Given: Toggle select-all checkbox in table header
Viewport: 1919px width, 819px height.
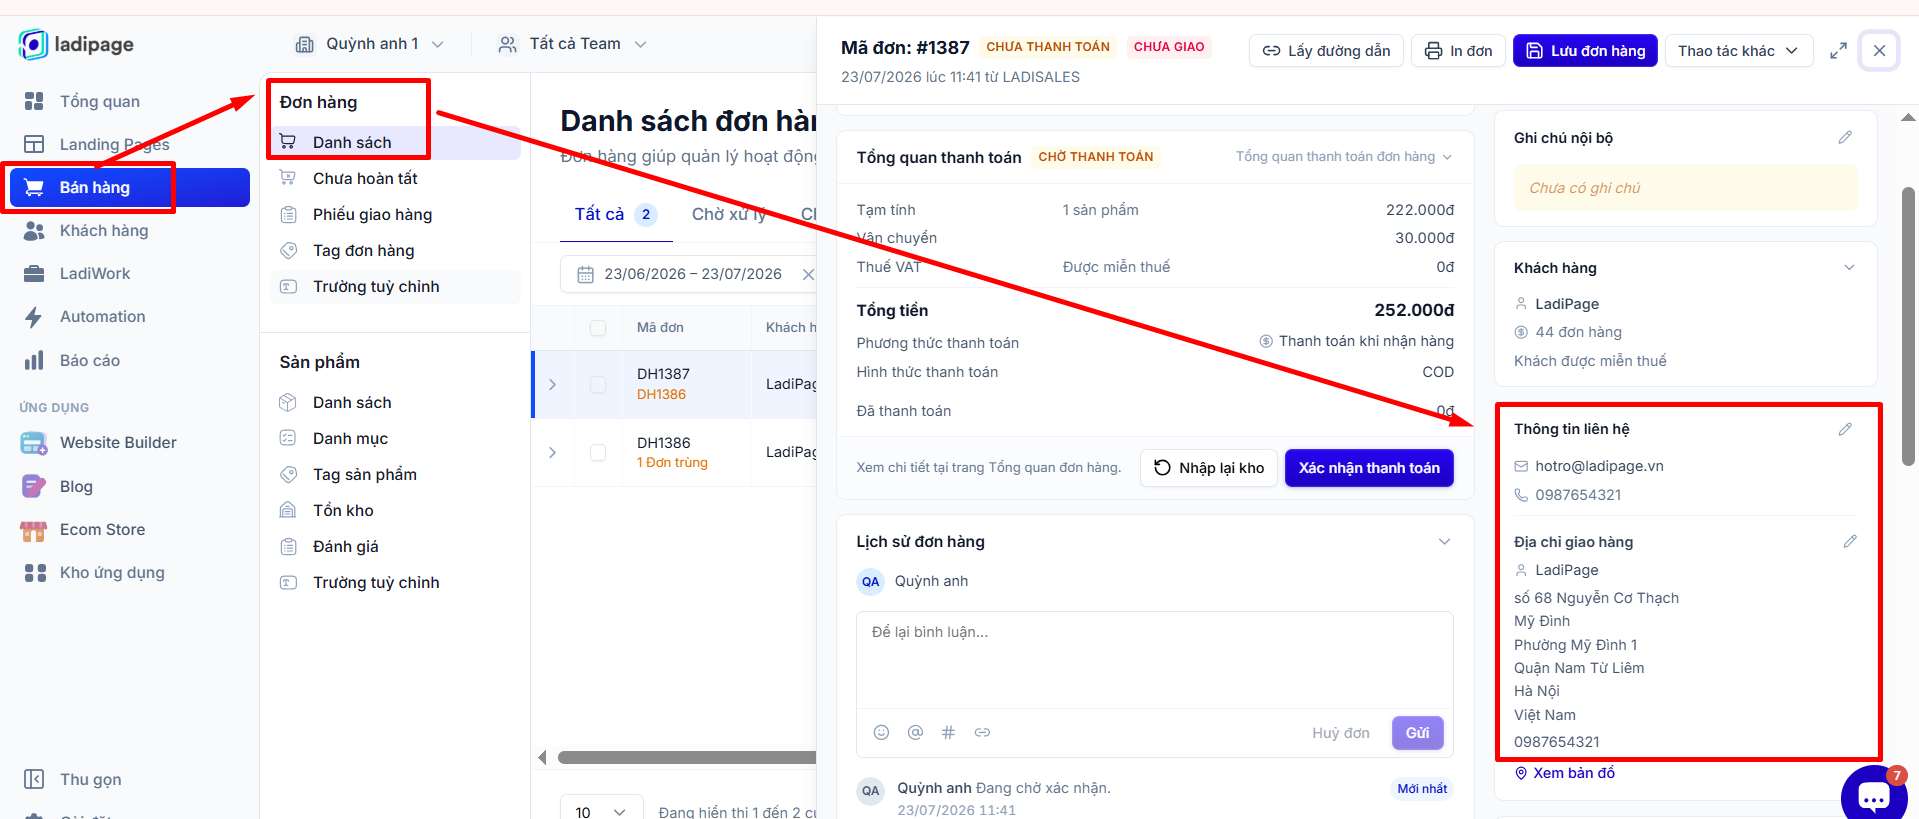Looking at the screenshot, I should (x=598, y=328).
